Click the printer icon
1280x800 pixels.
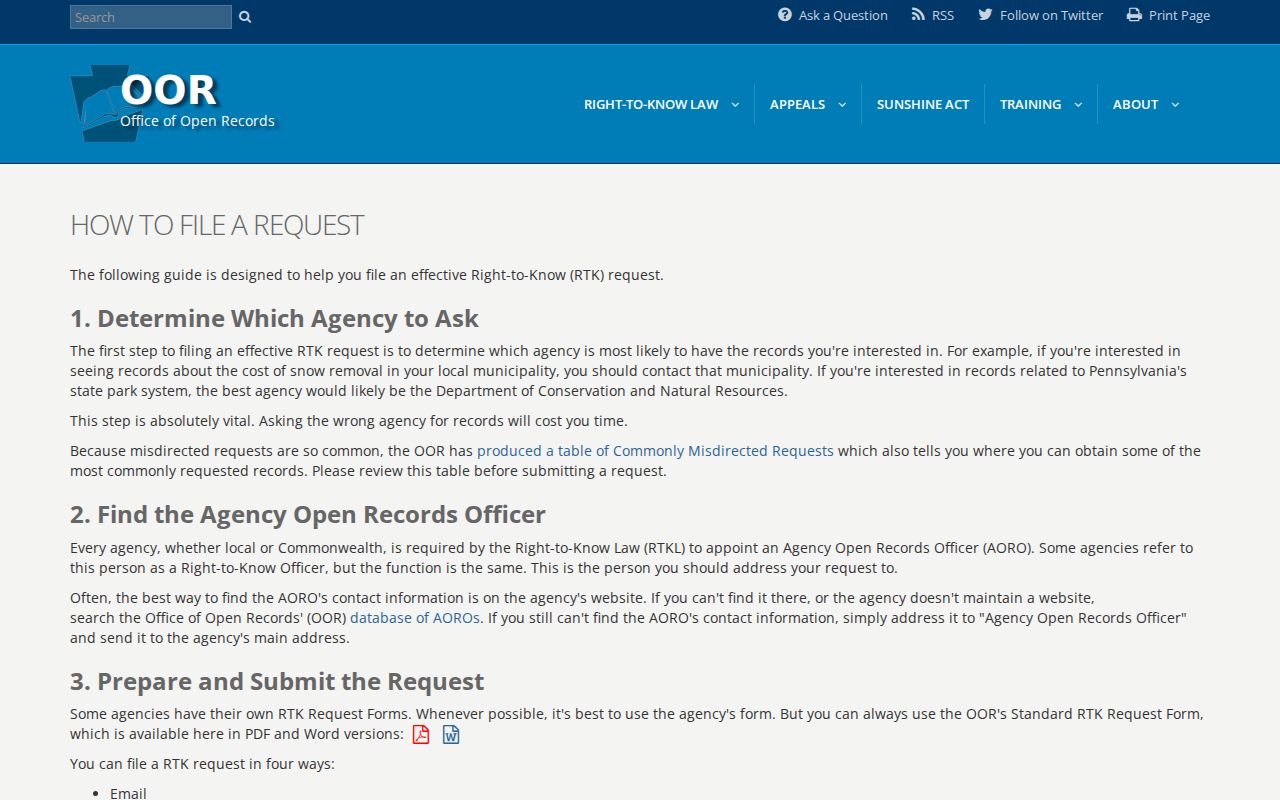coord(1134,15)
